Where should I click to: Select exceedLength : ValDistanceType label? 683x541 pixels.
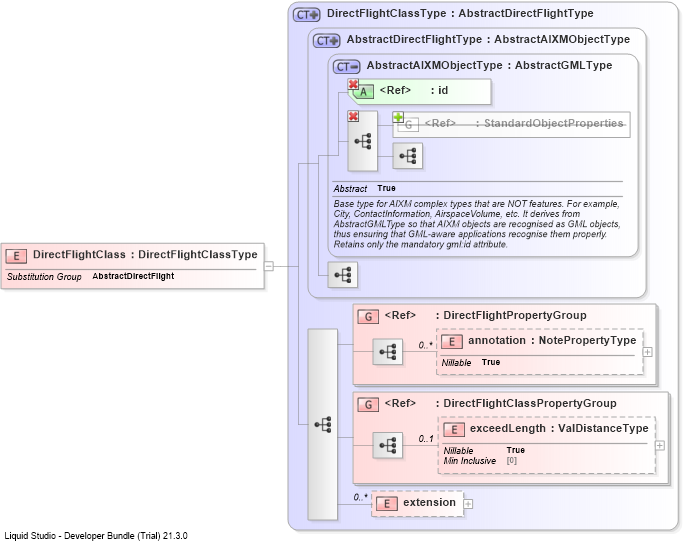pos(559,429)
